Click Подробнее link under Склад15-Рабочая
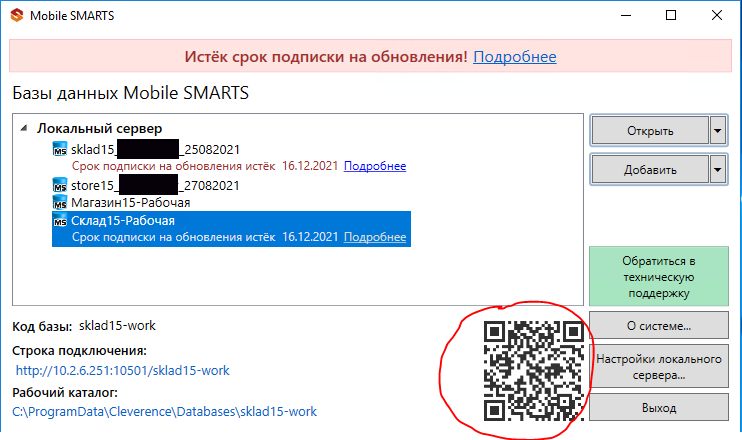 [x=375, y=237]
